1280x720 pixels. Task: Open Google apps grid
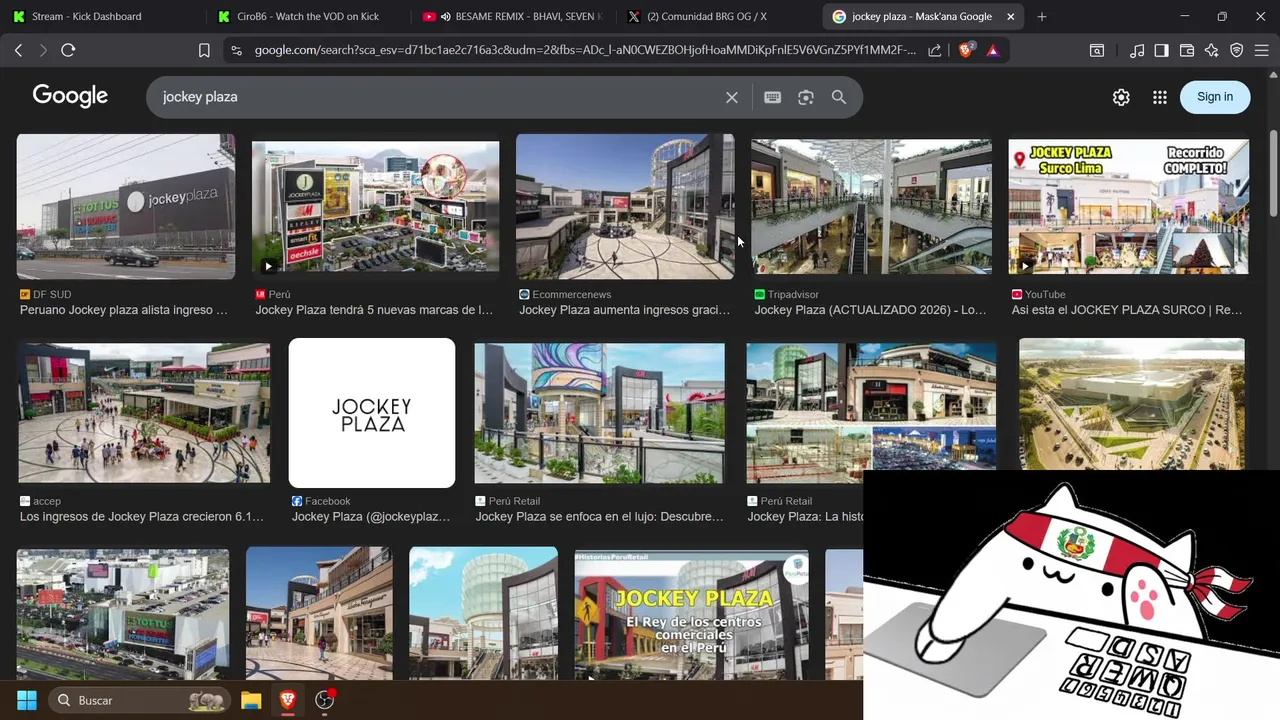pyautogui.click(x=1160, y=97)
